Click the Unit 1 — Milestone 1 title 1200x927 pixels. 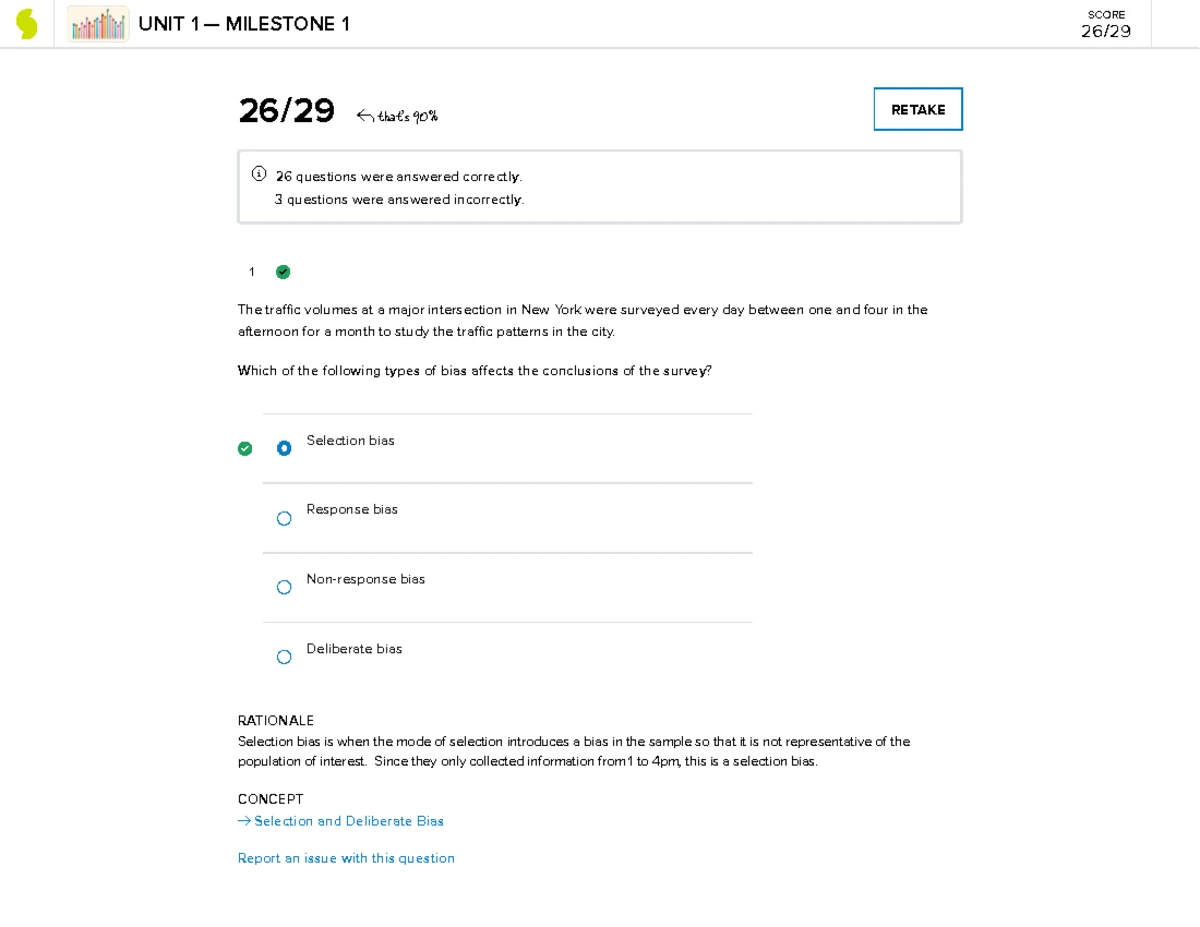coord(244,24)
